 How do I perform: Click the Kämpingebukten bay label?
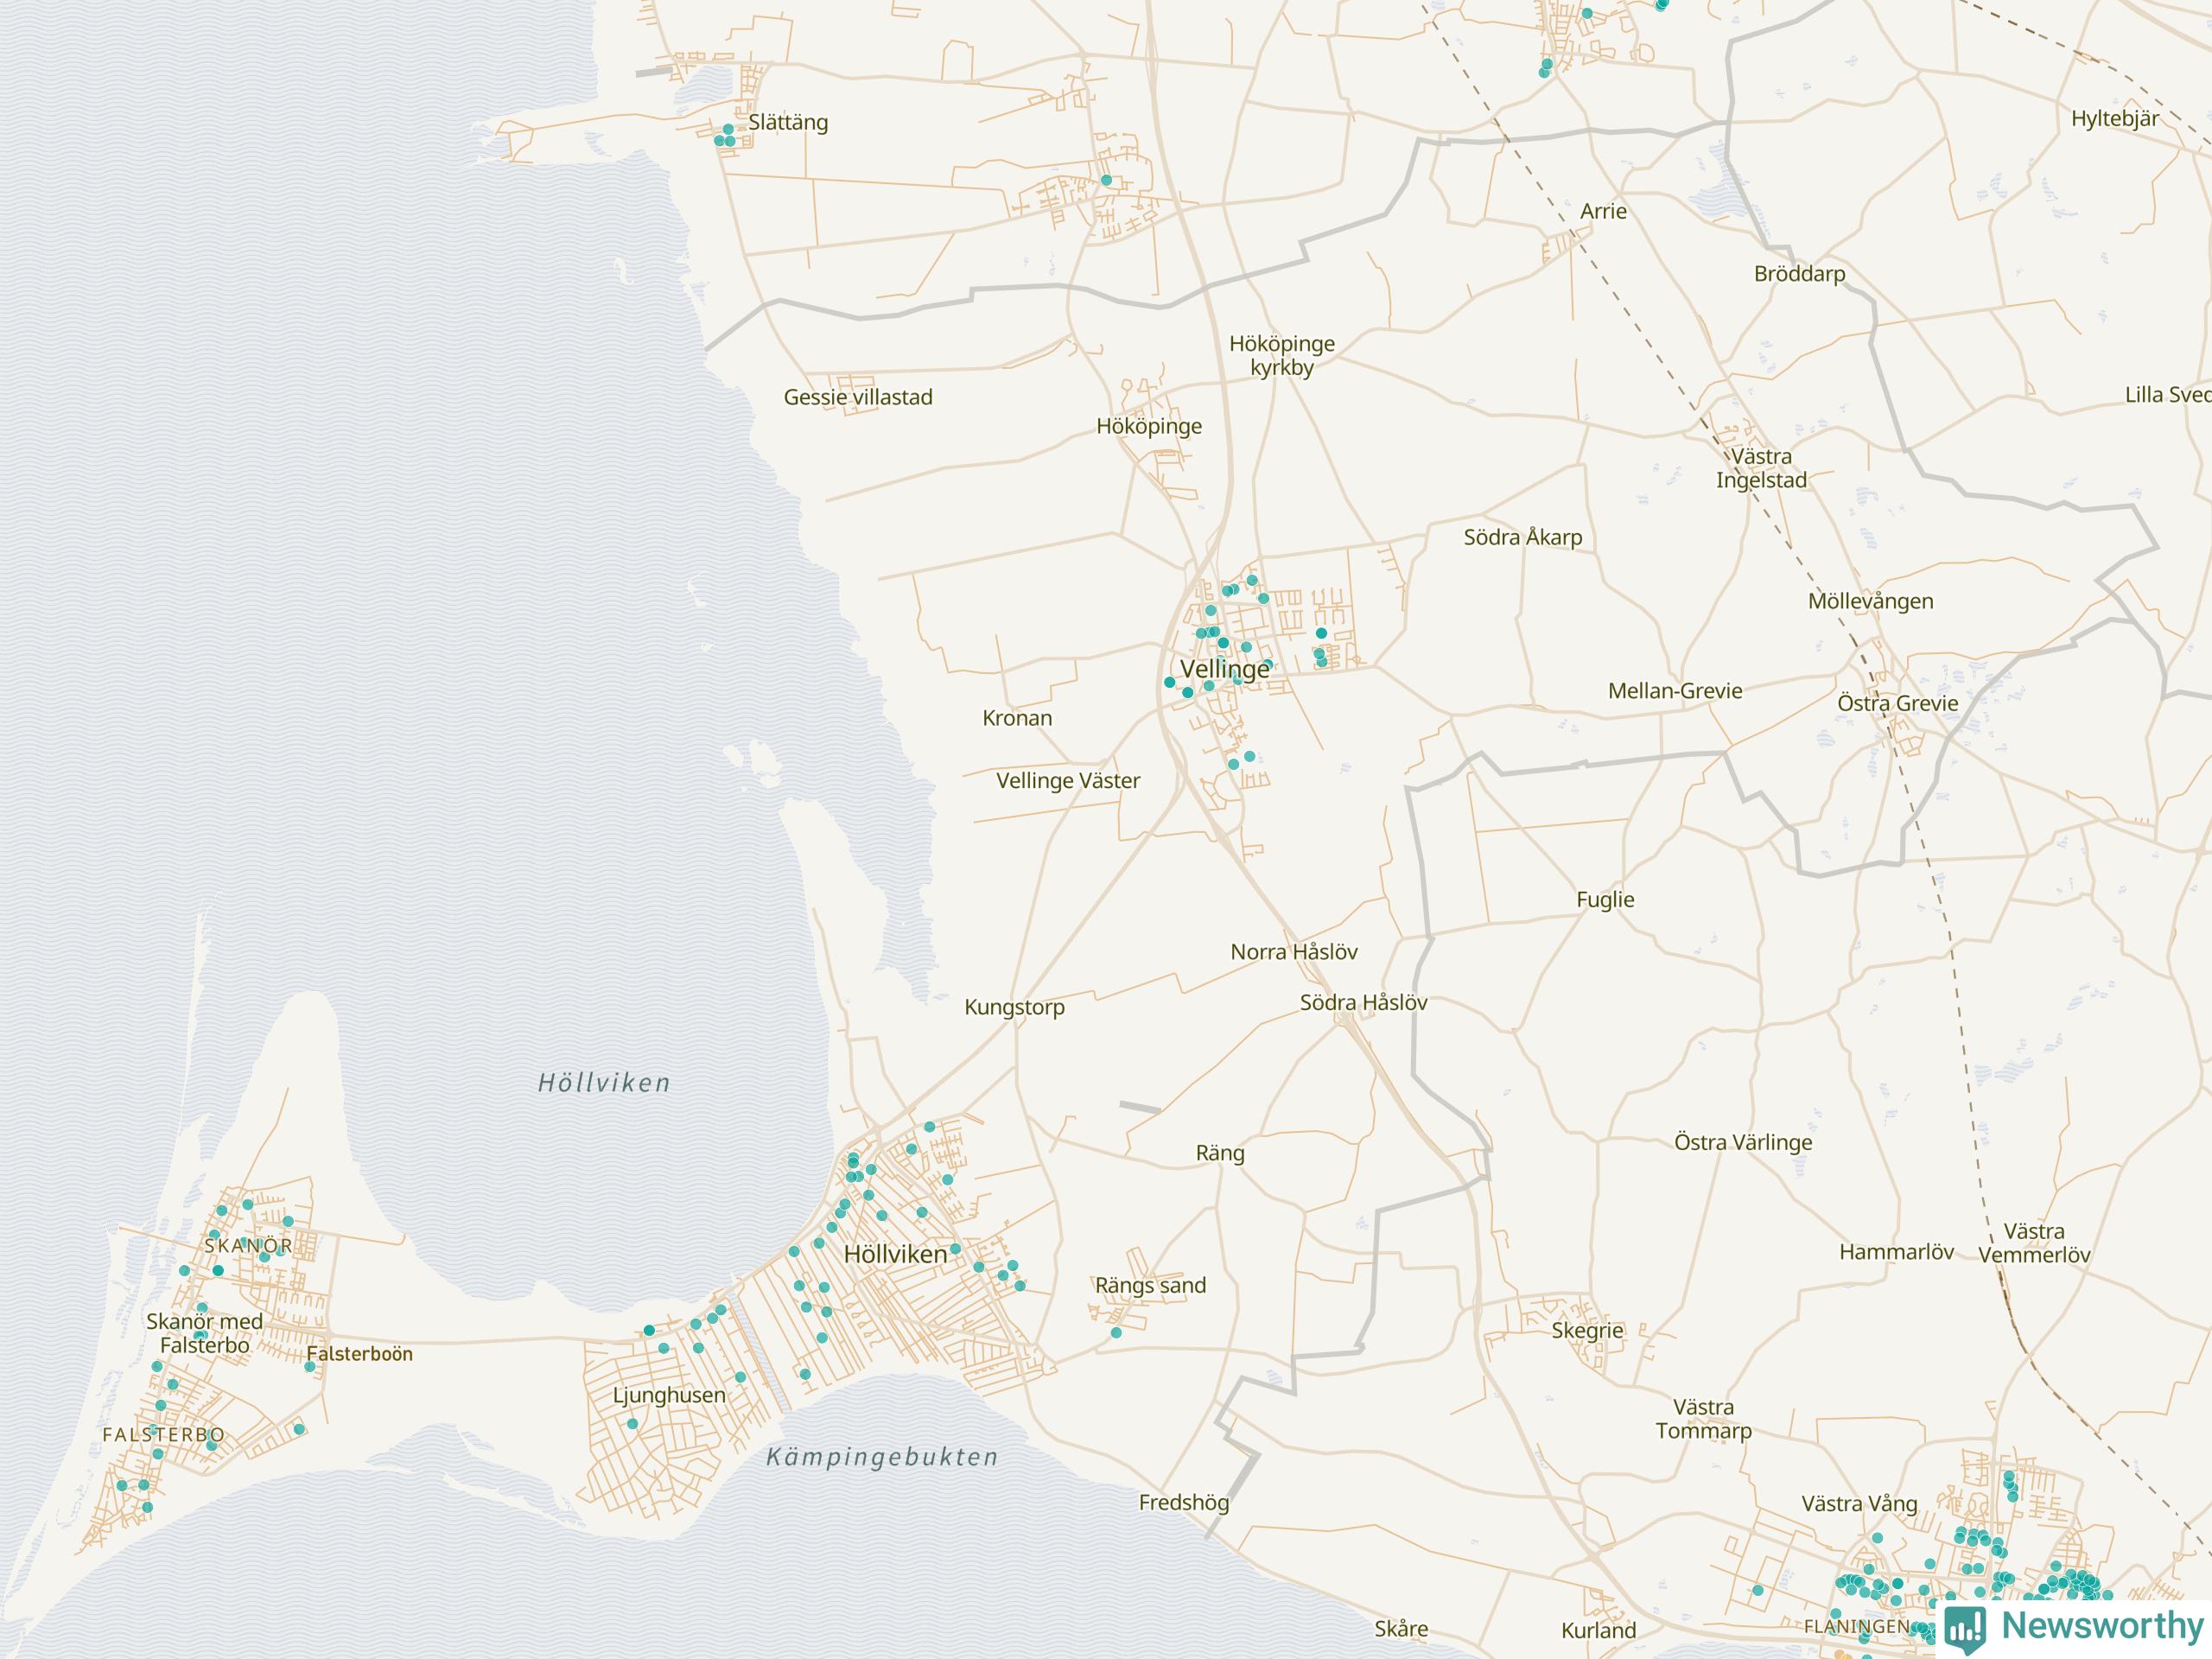(882, 1457)
